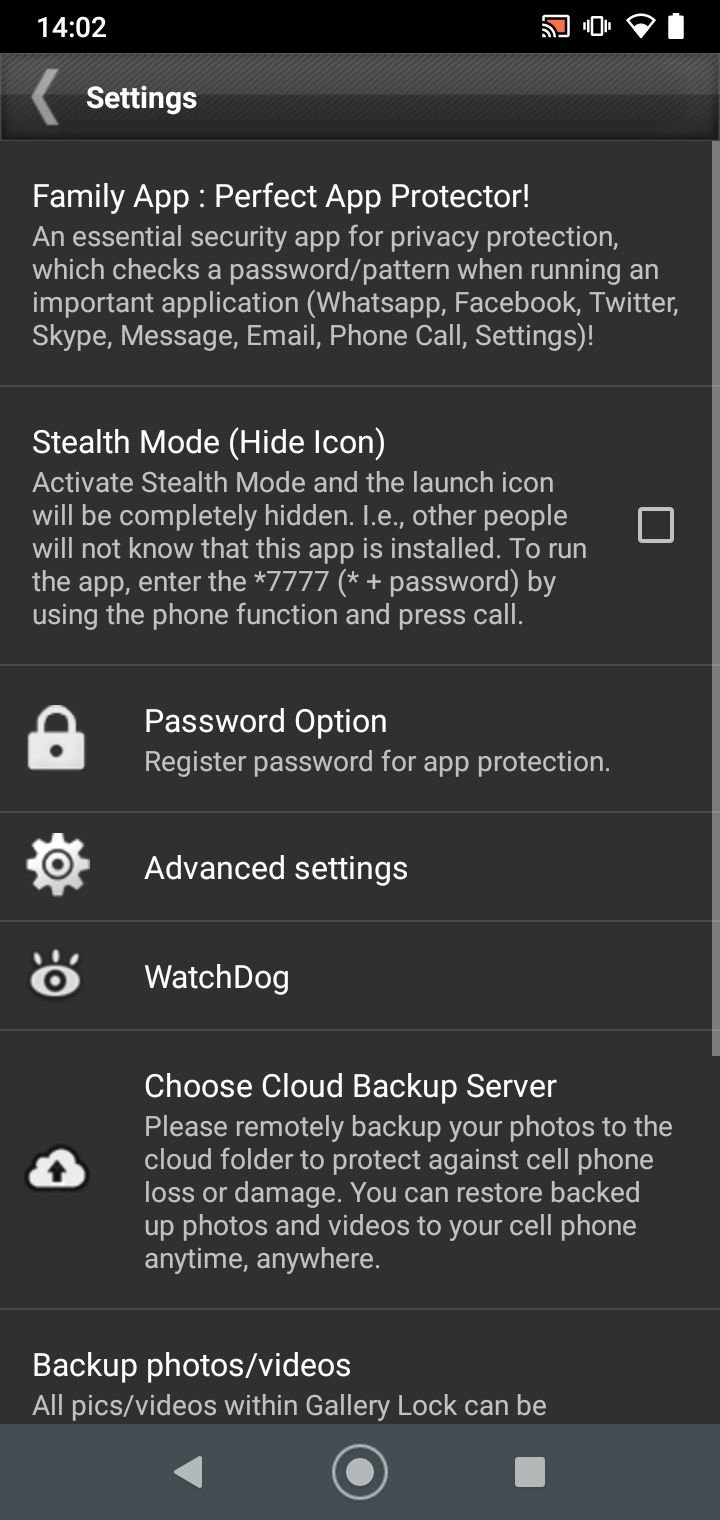This screenshot has width=720, height=1520.
Task: Click the Settings title in header
Action: point(141,98)
